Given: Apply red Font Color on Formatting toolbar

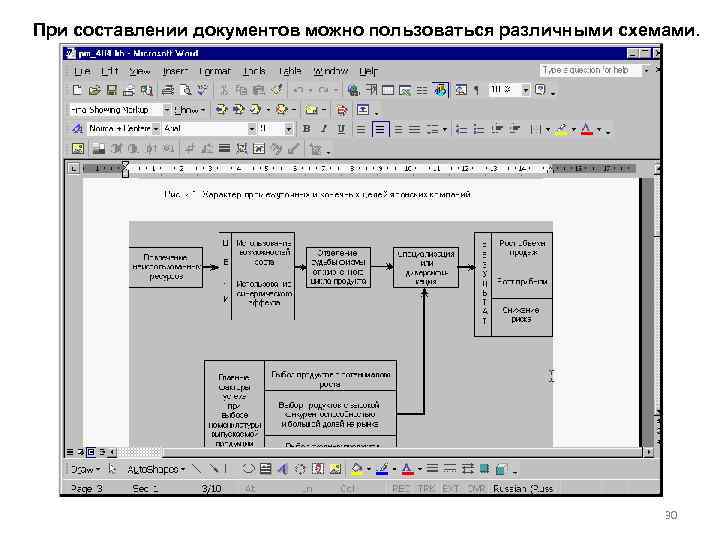Looking at the screenshot, I should tap(587, 129).
